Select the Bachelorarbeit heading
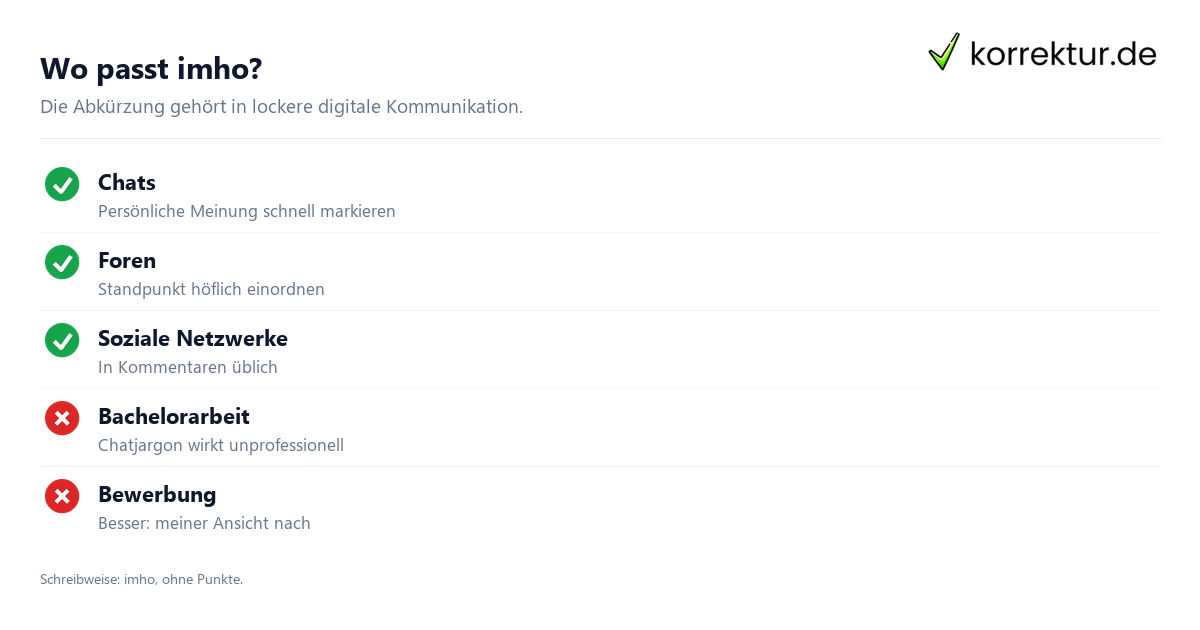This screenshot has height=630, width=1200. pyautogui.click(x=174, y=416)
